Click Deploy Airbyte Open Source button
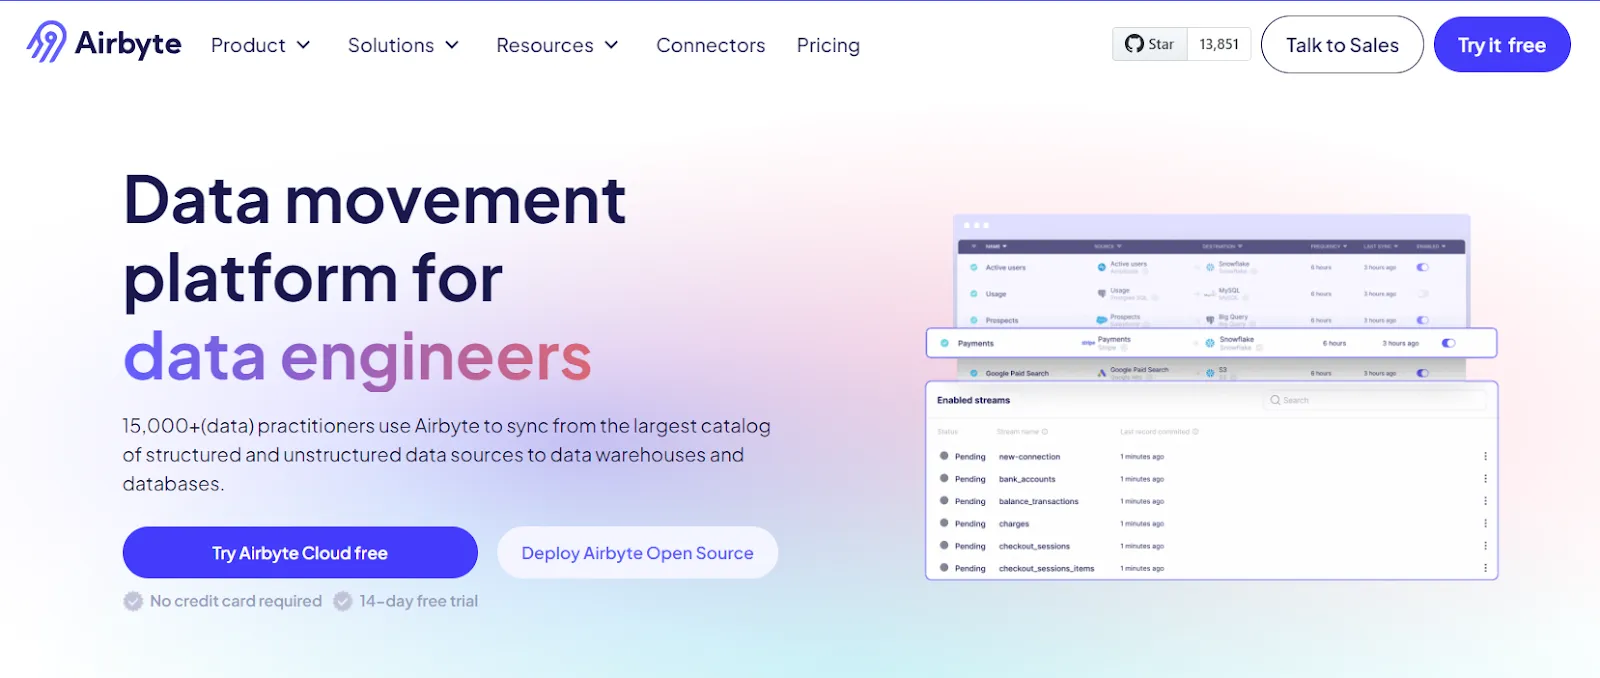 tap(637, 553)
